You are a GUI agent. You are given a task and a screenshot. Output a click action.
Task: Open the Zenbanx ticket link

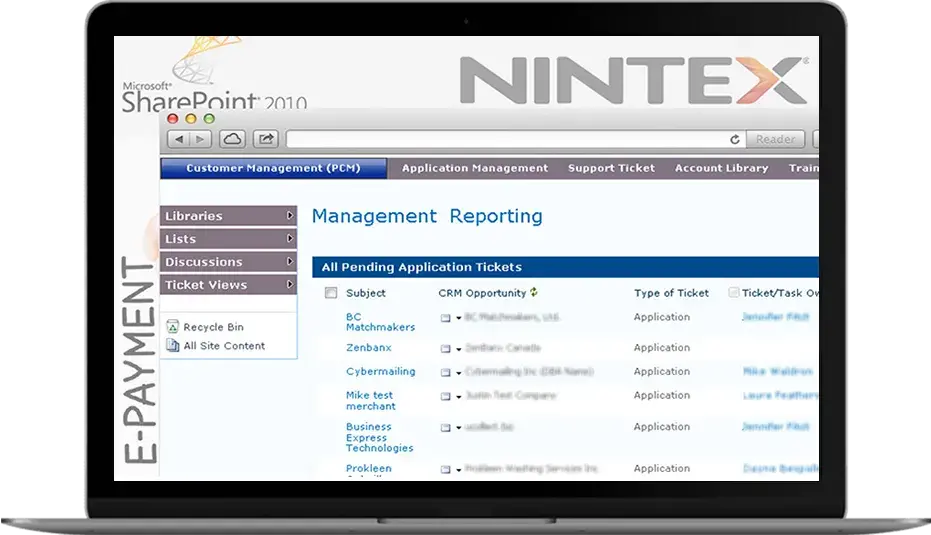coord(369,347)
